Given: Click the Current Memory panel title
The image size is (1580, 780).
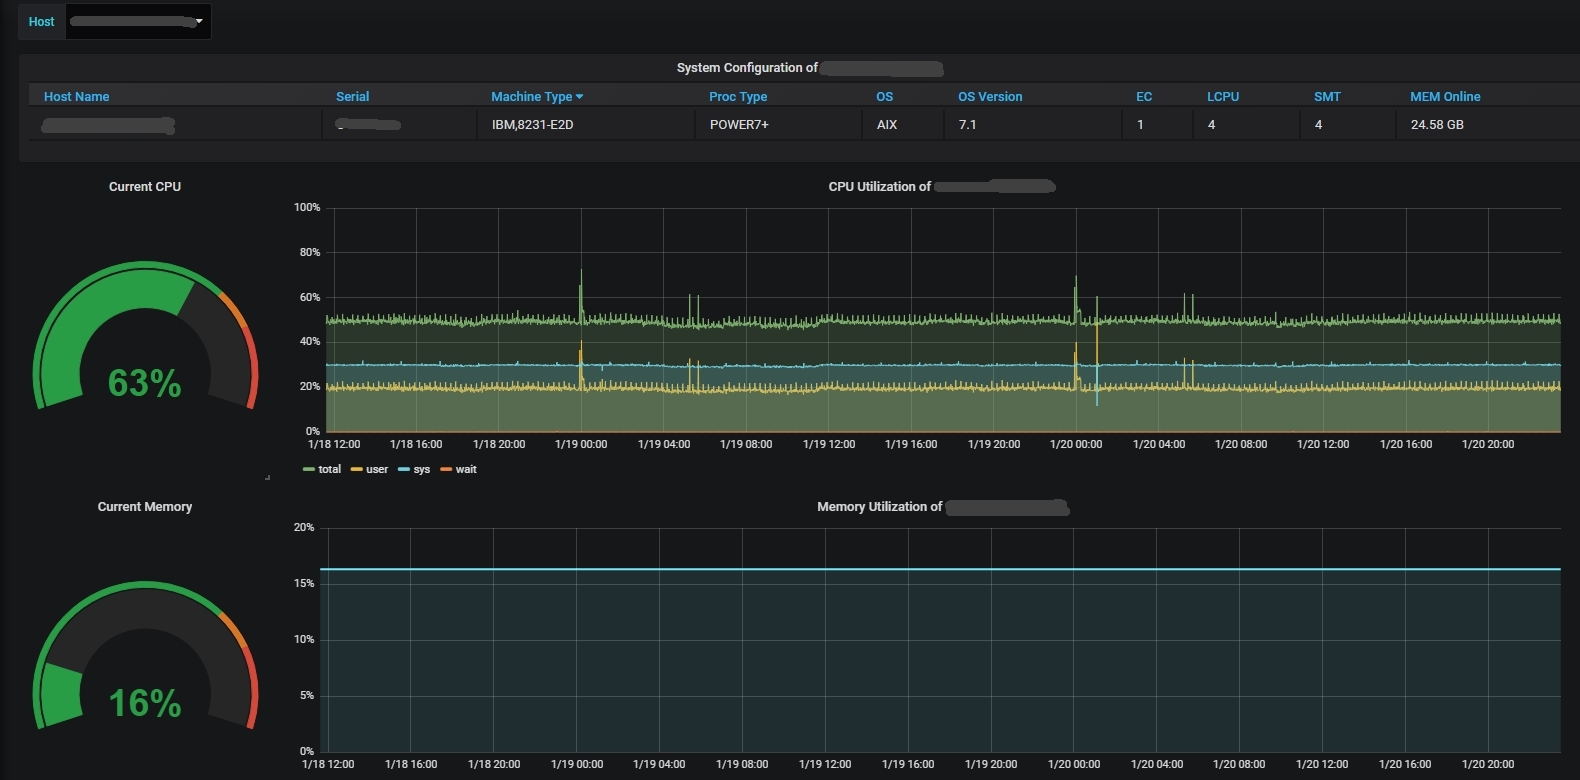Looking at the screenshot, I should click(x=145, y=507).
